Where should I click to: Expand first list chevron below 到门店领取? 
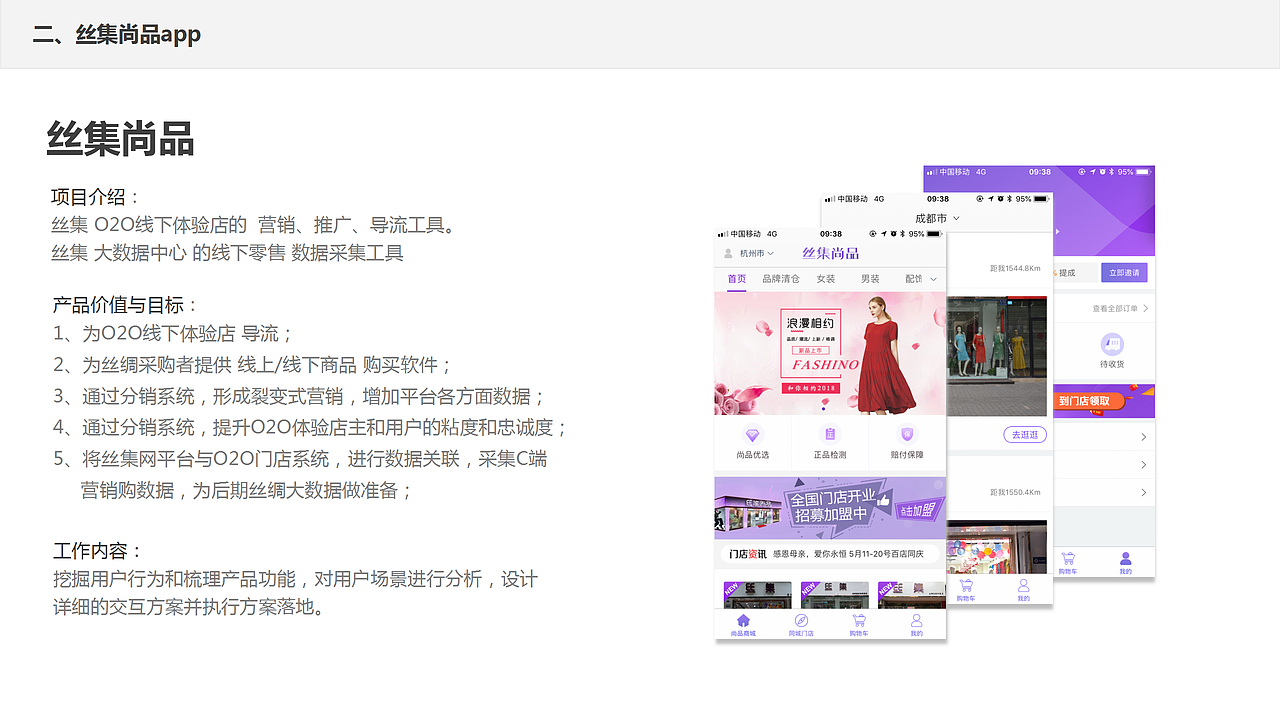click(x=1144, y=437)
